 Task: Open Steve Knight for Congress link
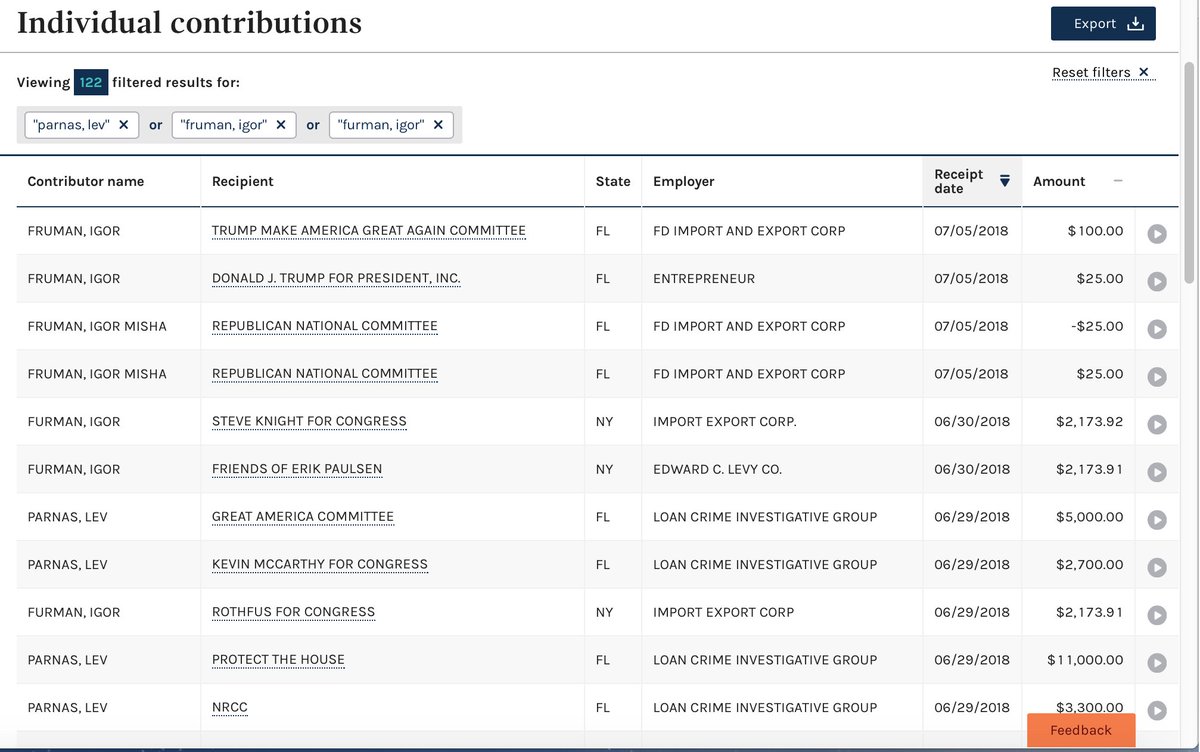click(x=309, y=421)
